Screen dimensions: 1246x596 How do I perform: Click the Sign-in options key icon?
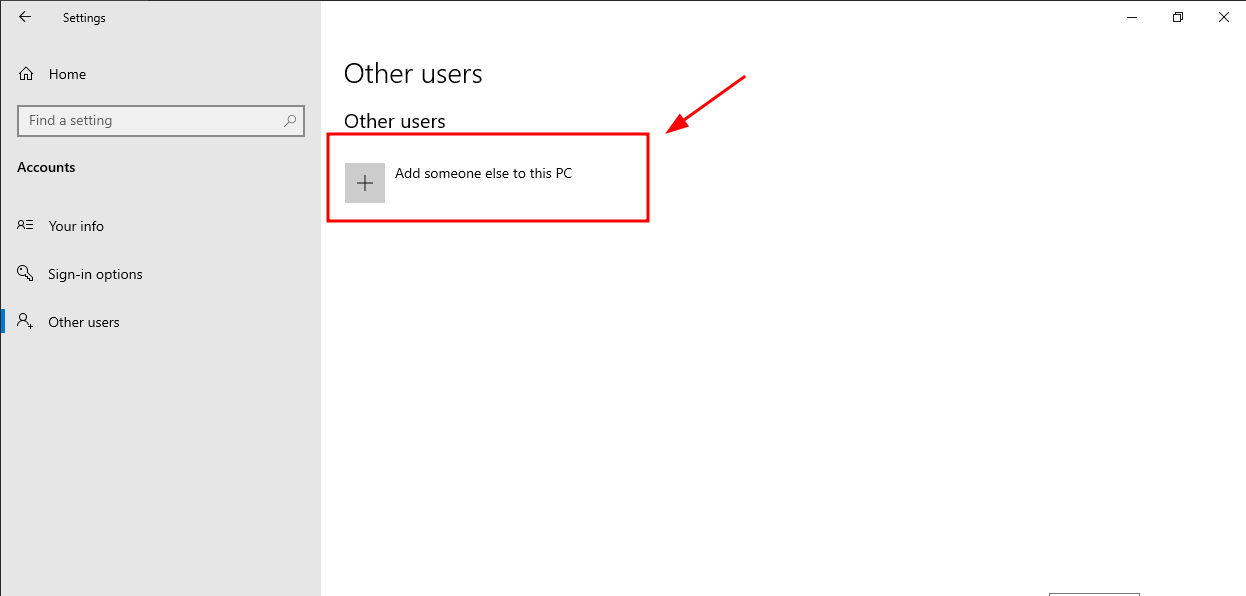(x=26, y=274)
